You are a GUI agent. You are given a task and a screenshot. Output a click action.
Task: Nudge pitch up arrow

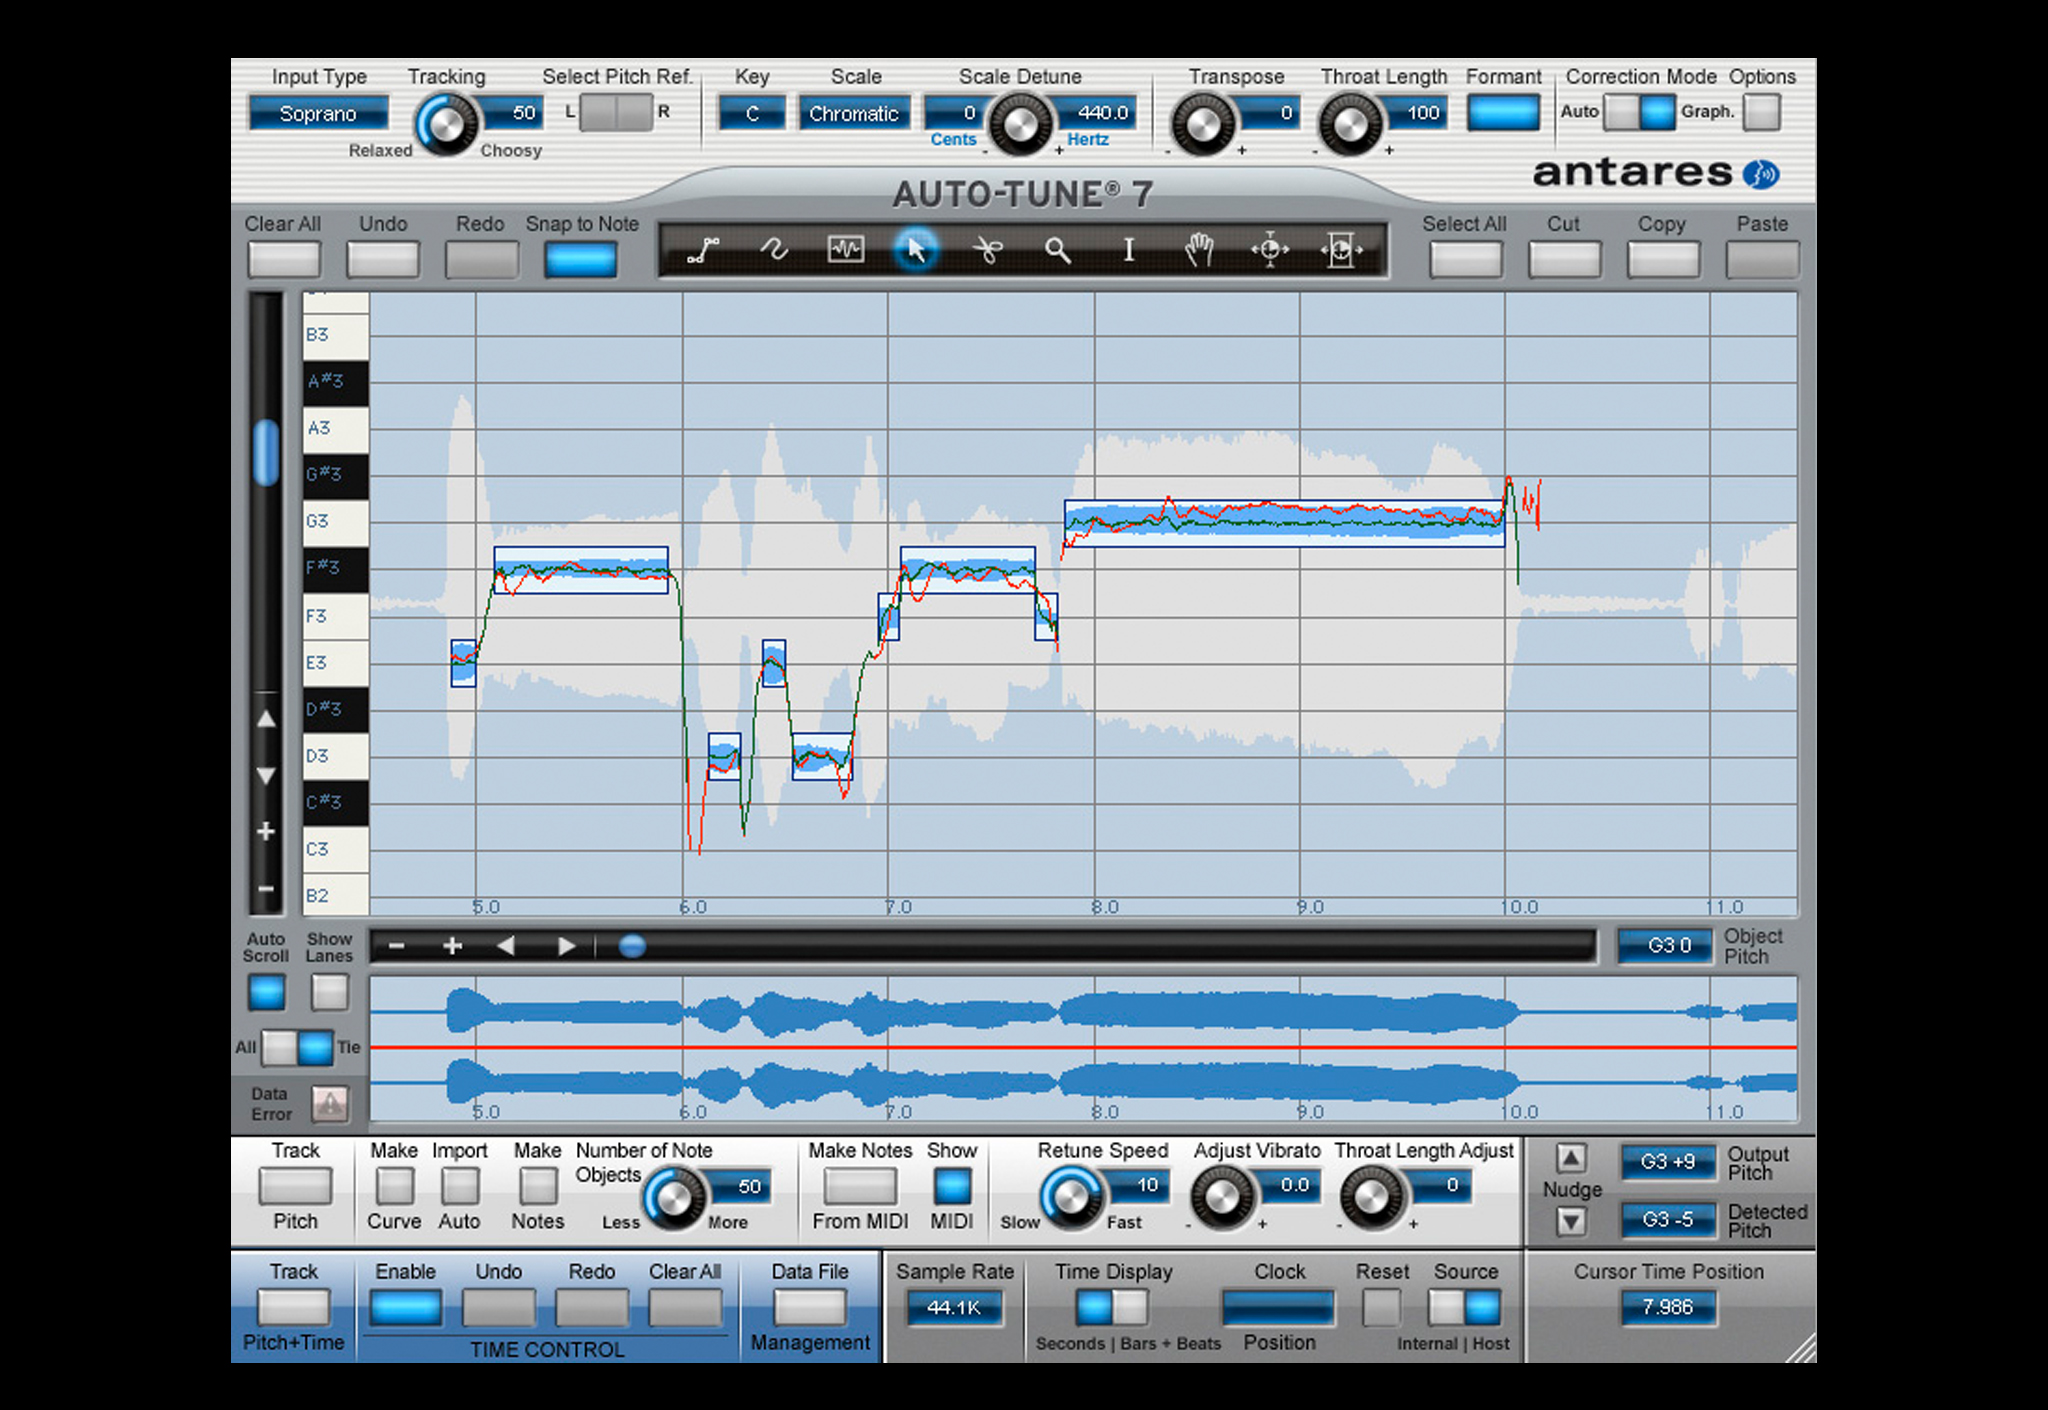1571,1158
